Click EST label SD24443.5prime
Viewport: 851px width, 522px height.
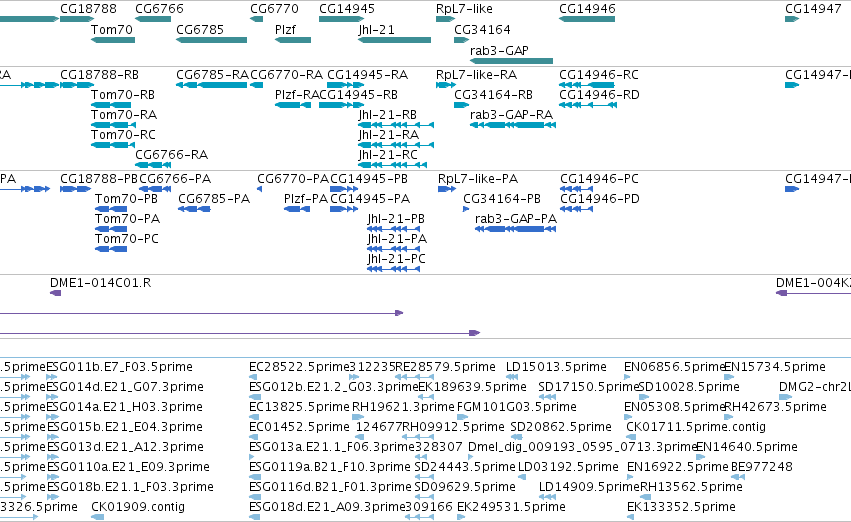coord(465,467)
